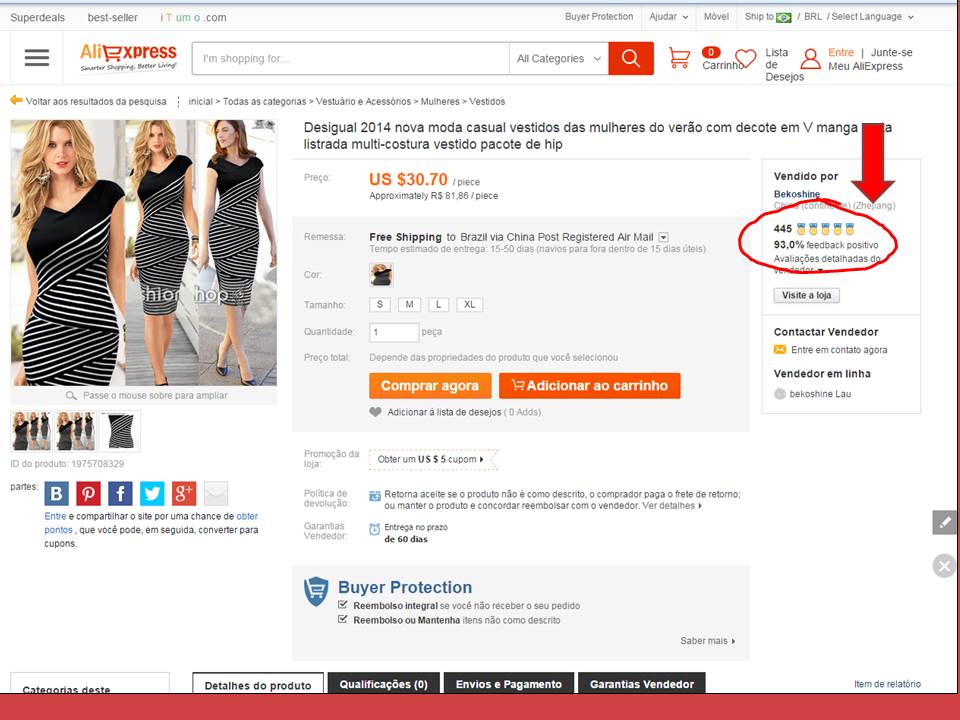Choose size XL option
Viewport: 960px width, 720px height.
coord(470,304)
